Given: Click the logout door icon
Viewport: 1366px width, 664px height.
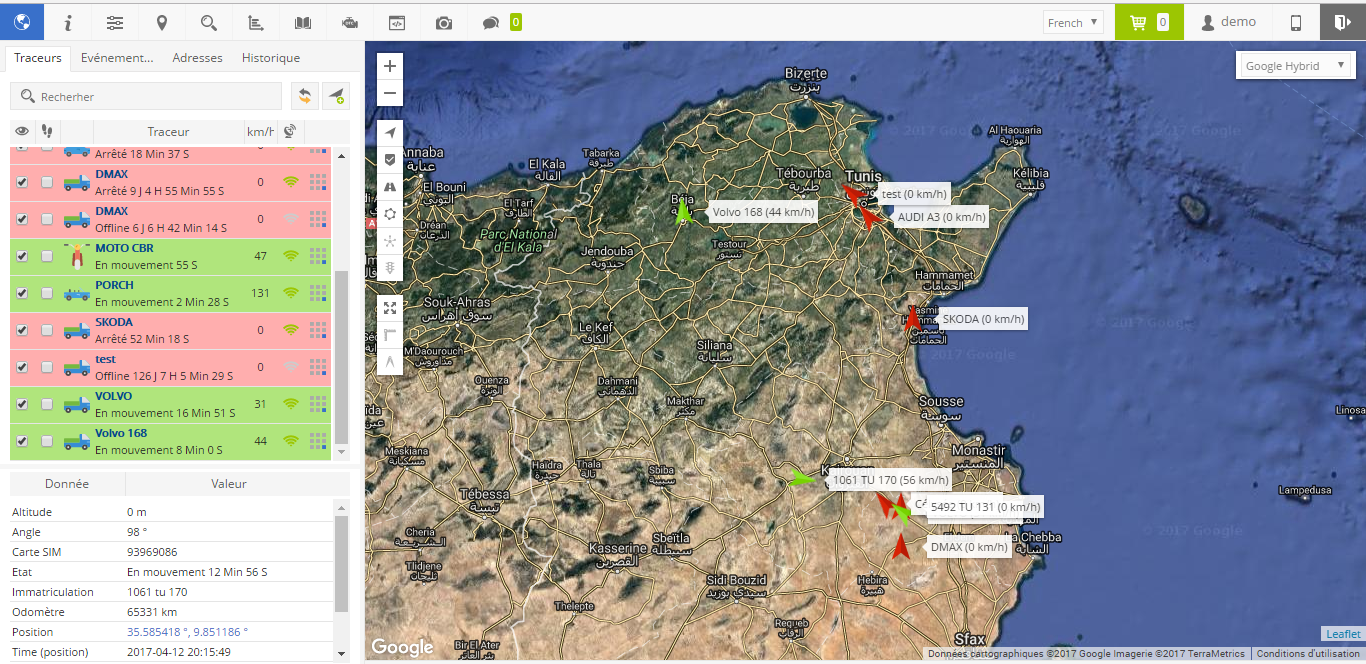Looking at the screenshot, I should click(x=1342, y=22).
